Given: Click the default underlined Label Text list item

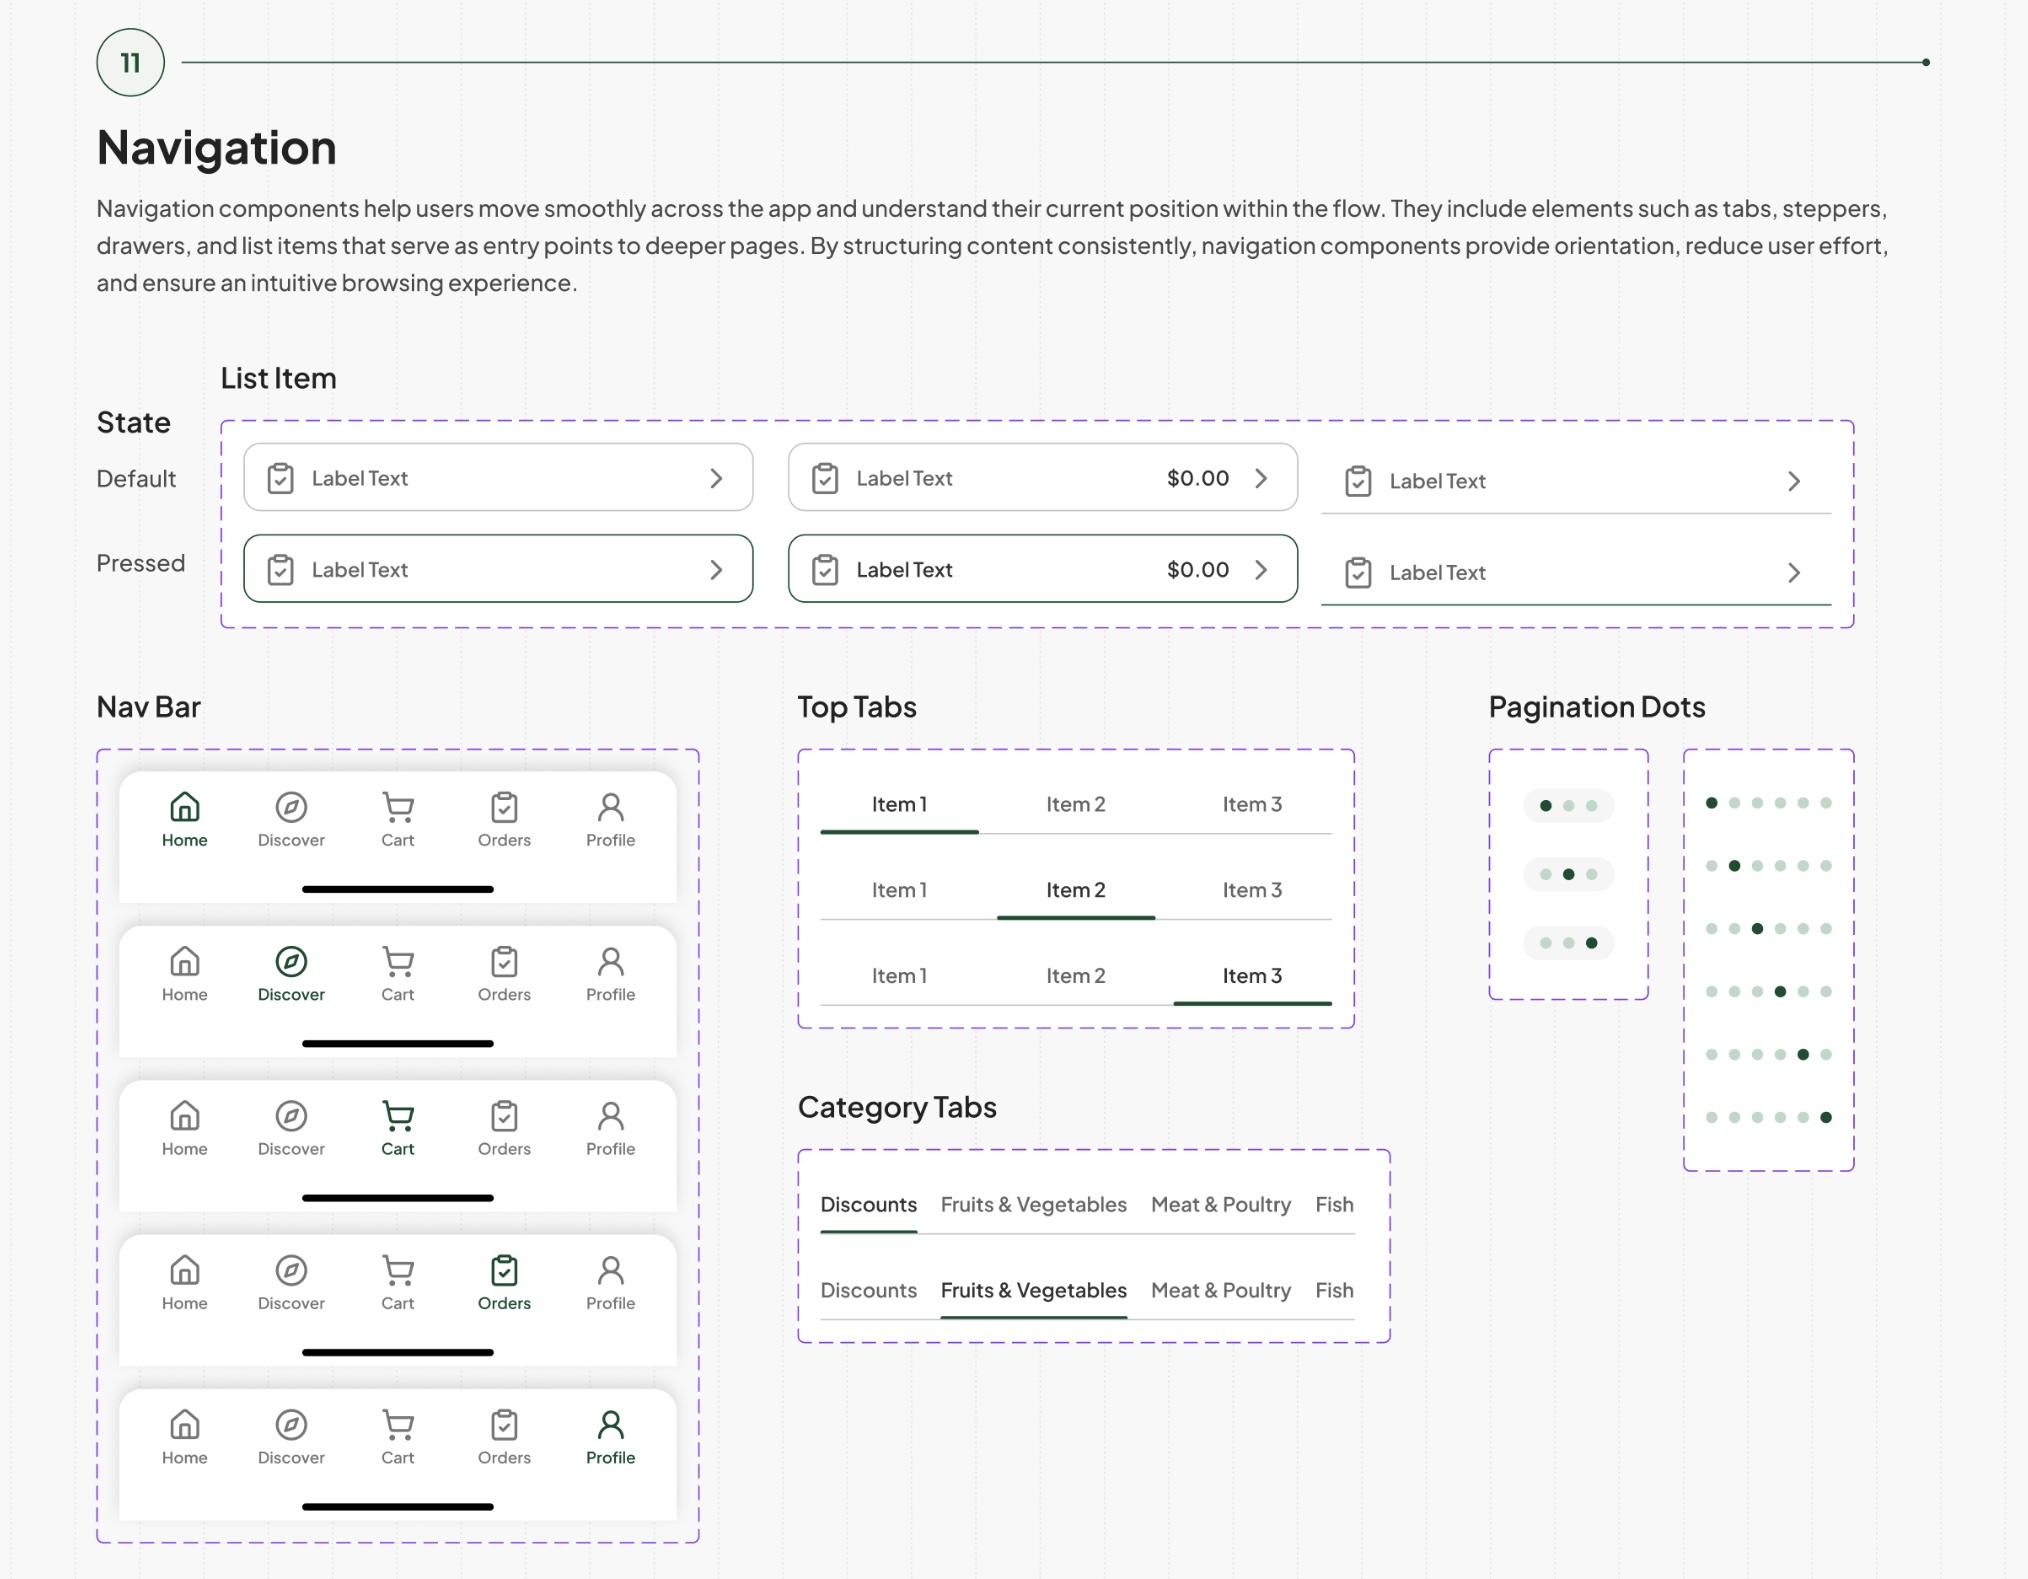Looking at the screenshot, I should click(x=1576, y=481).
